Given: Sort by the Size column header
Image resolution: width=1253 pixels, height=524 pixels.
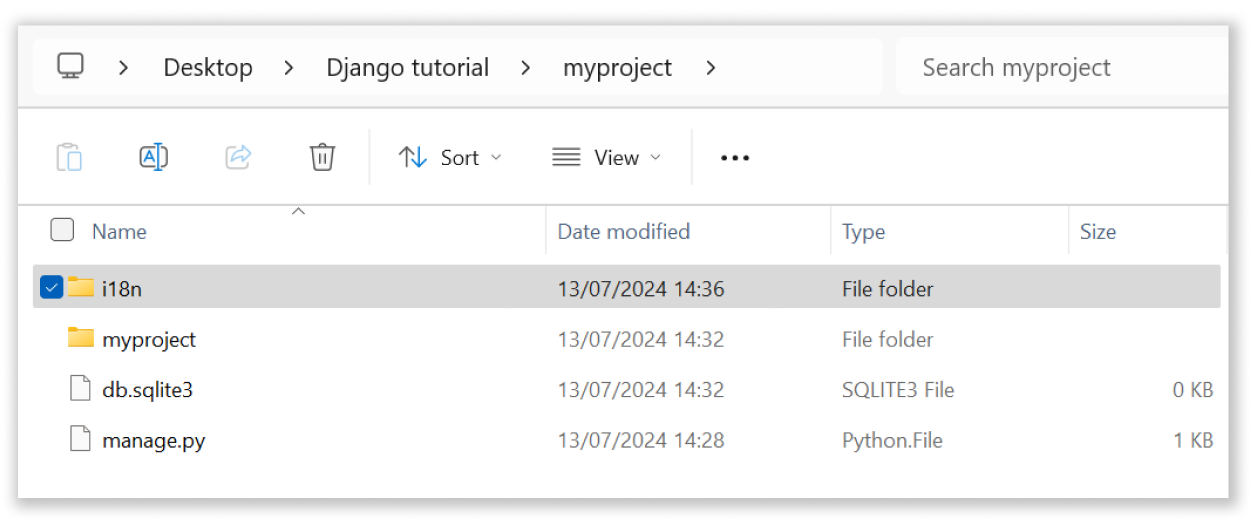Looking at the screenshot, I should (x=1097, y=231).
